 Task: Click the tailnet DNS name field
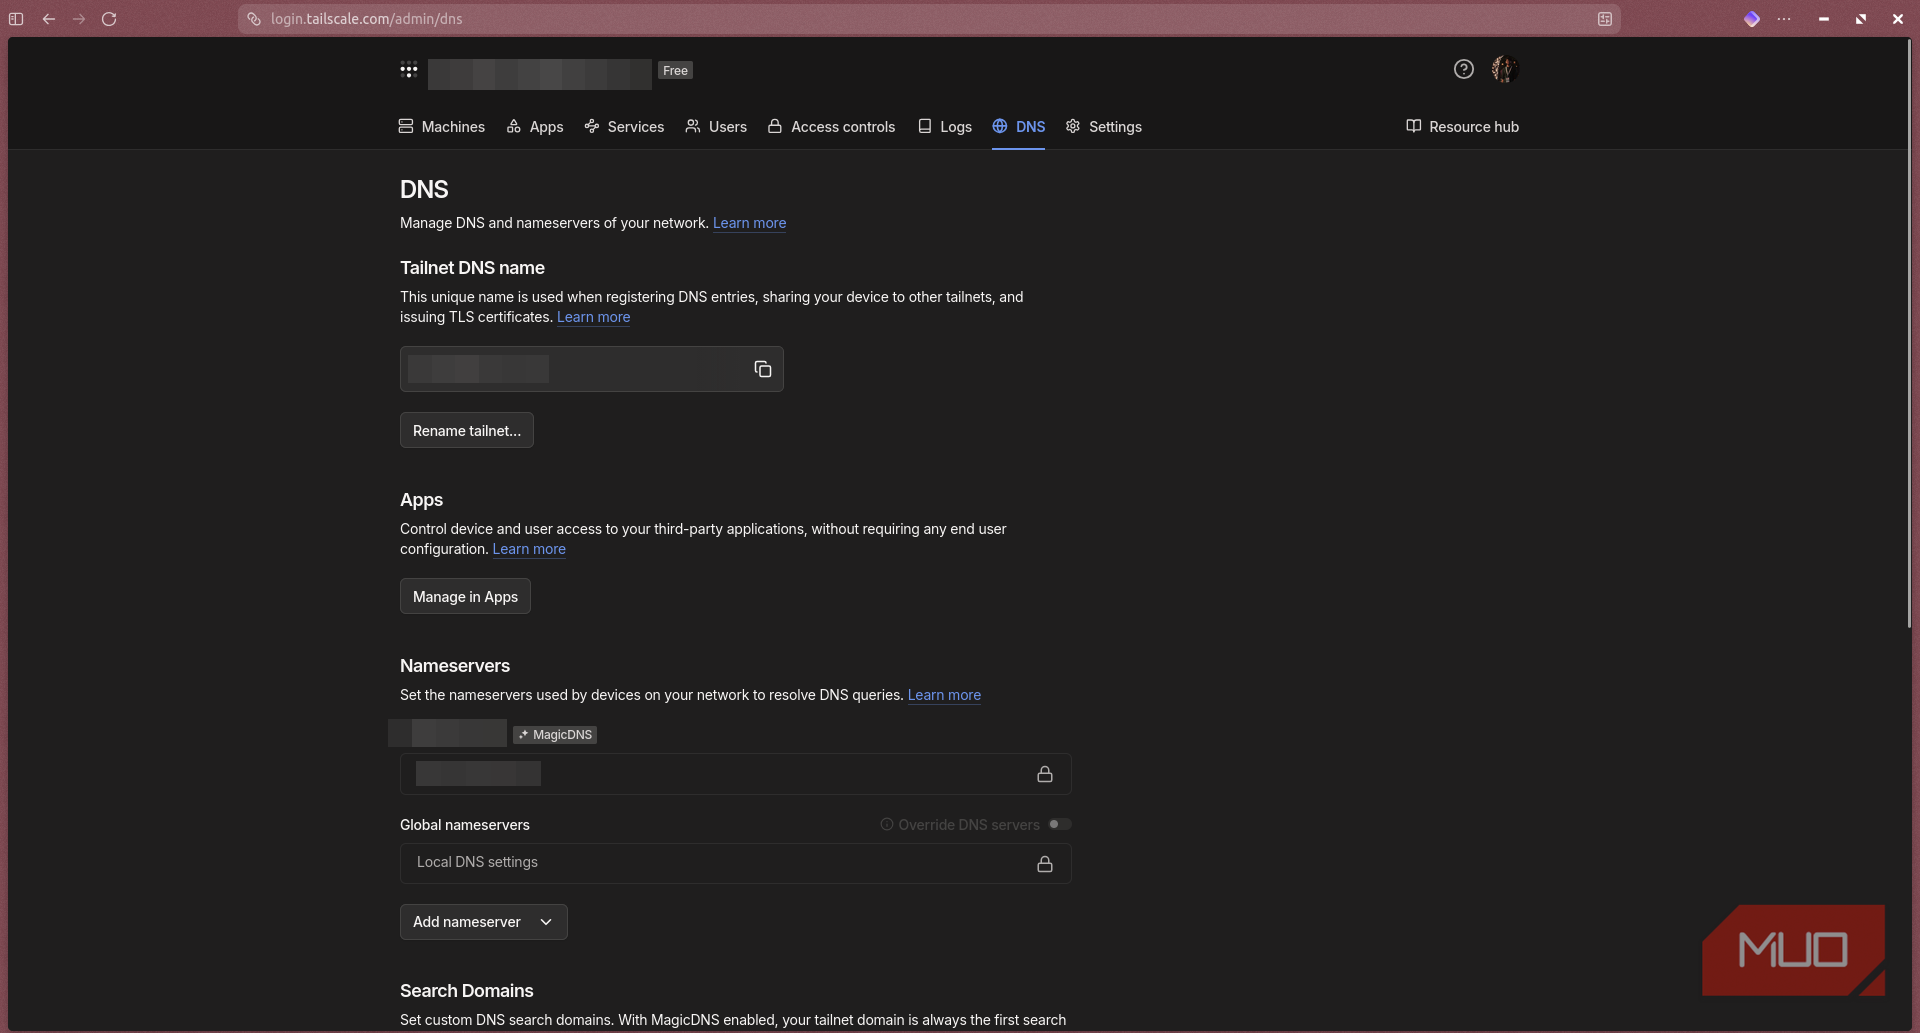[x=591, y=369]
